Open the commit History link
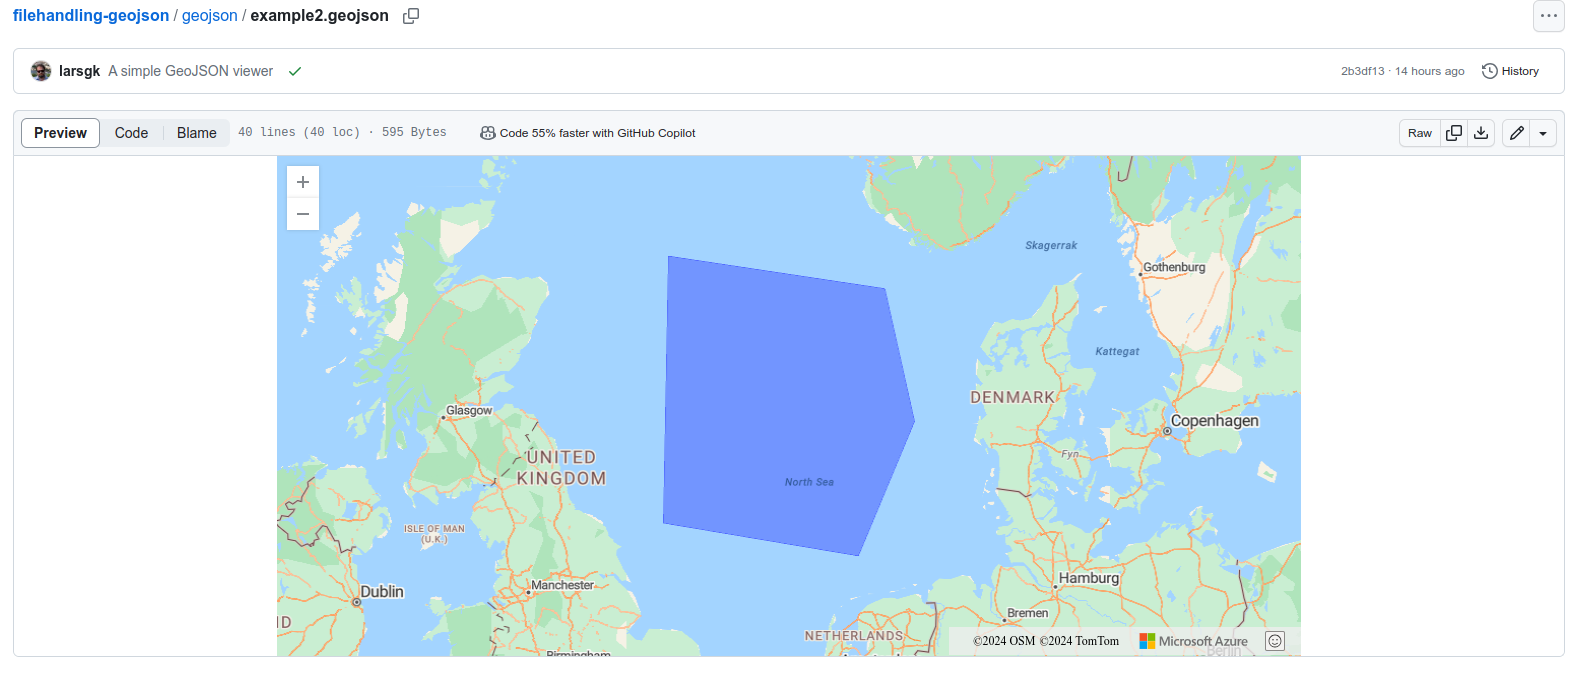The image size is (1577, 689). pos(1510,71)
